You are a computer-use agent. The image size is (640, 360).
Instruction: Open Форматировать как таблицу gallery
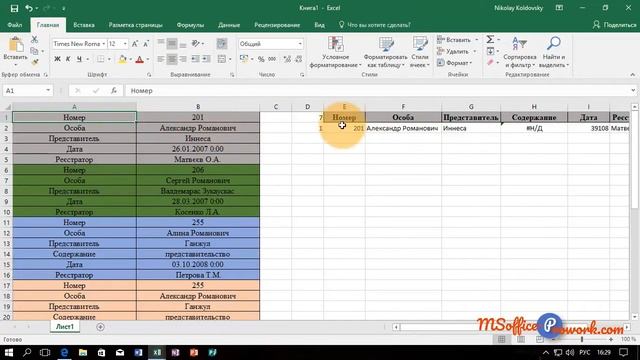[x=385, y=52]
